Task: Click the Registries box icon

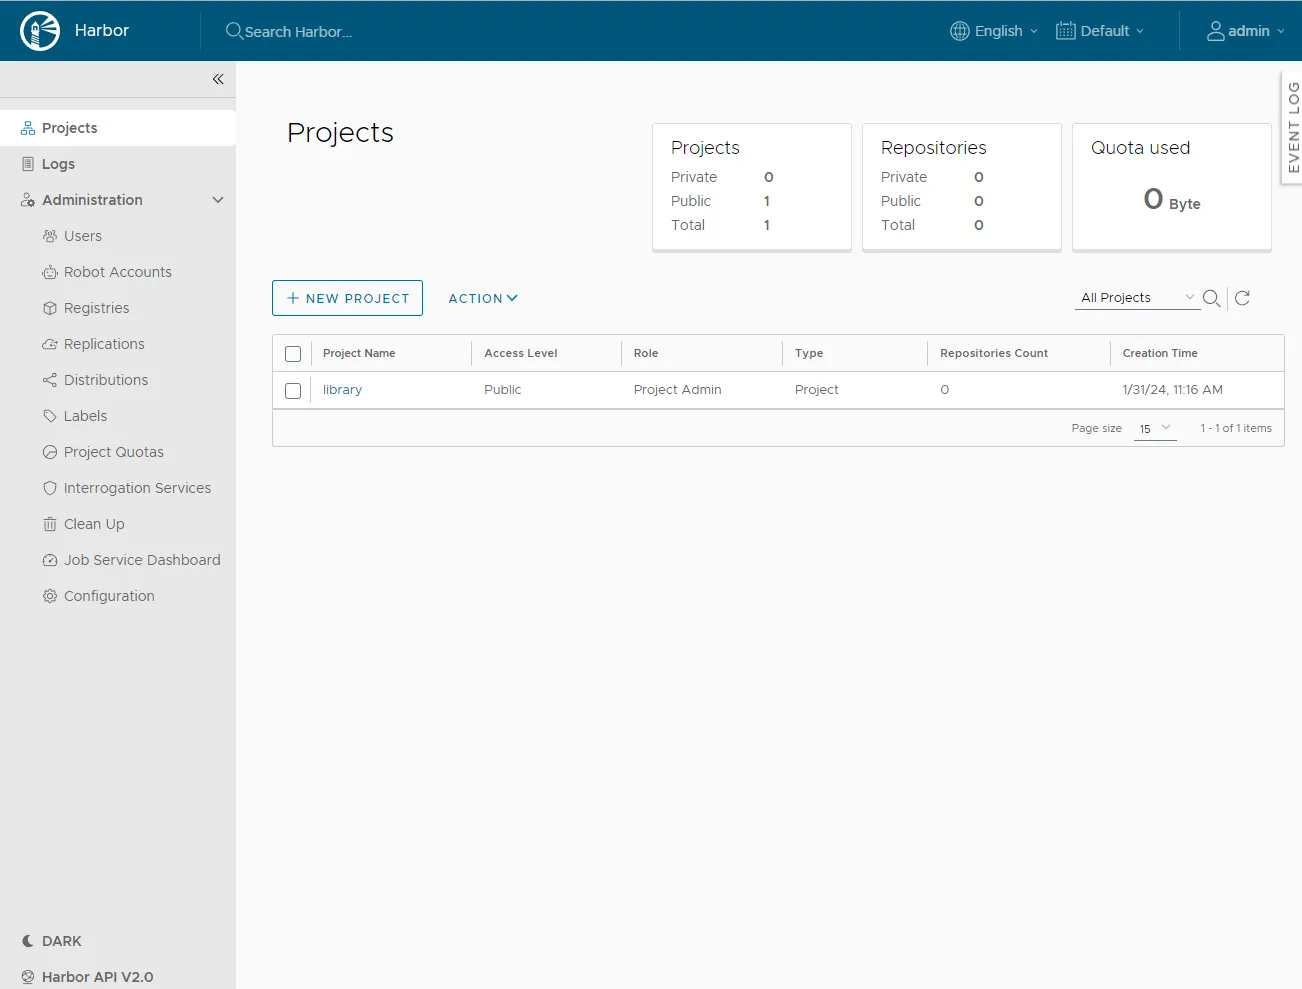Action: tap(50, 308)
